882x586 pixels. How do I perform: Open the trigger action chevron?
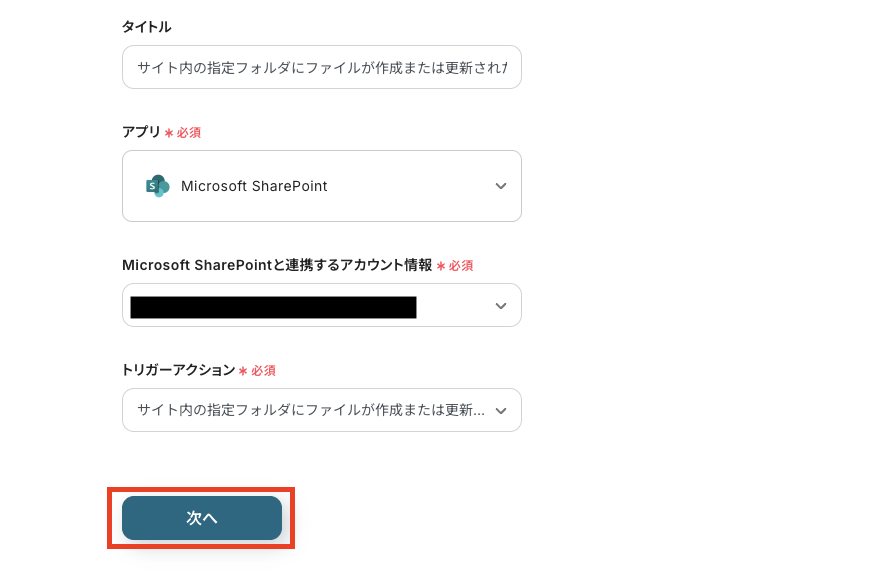coord(500,410)
